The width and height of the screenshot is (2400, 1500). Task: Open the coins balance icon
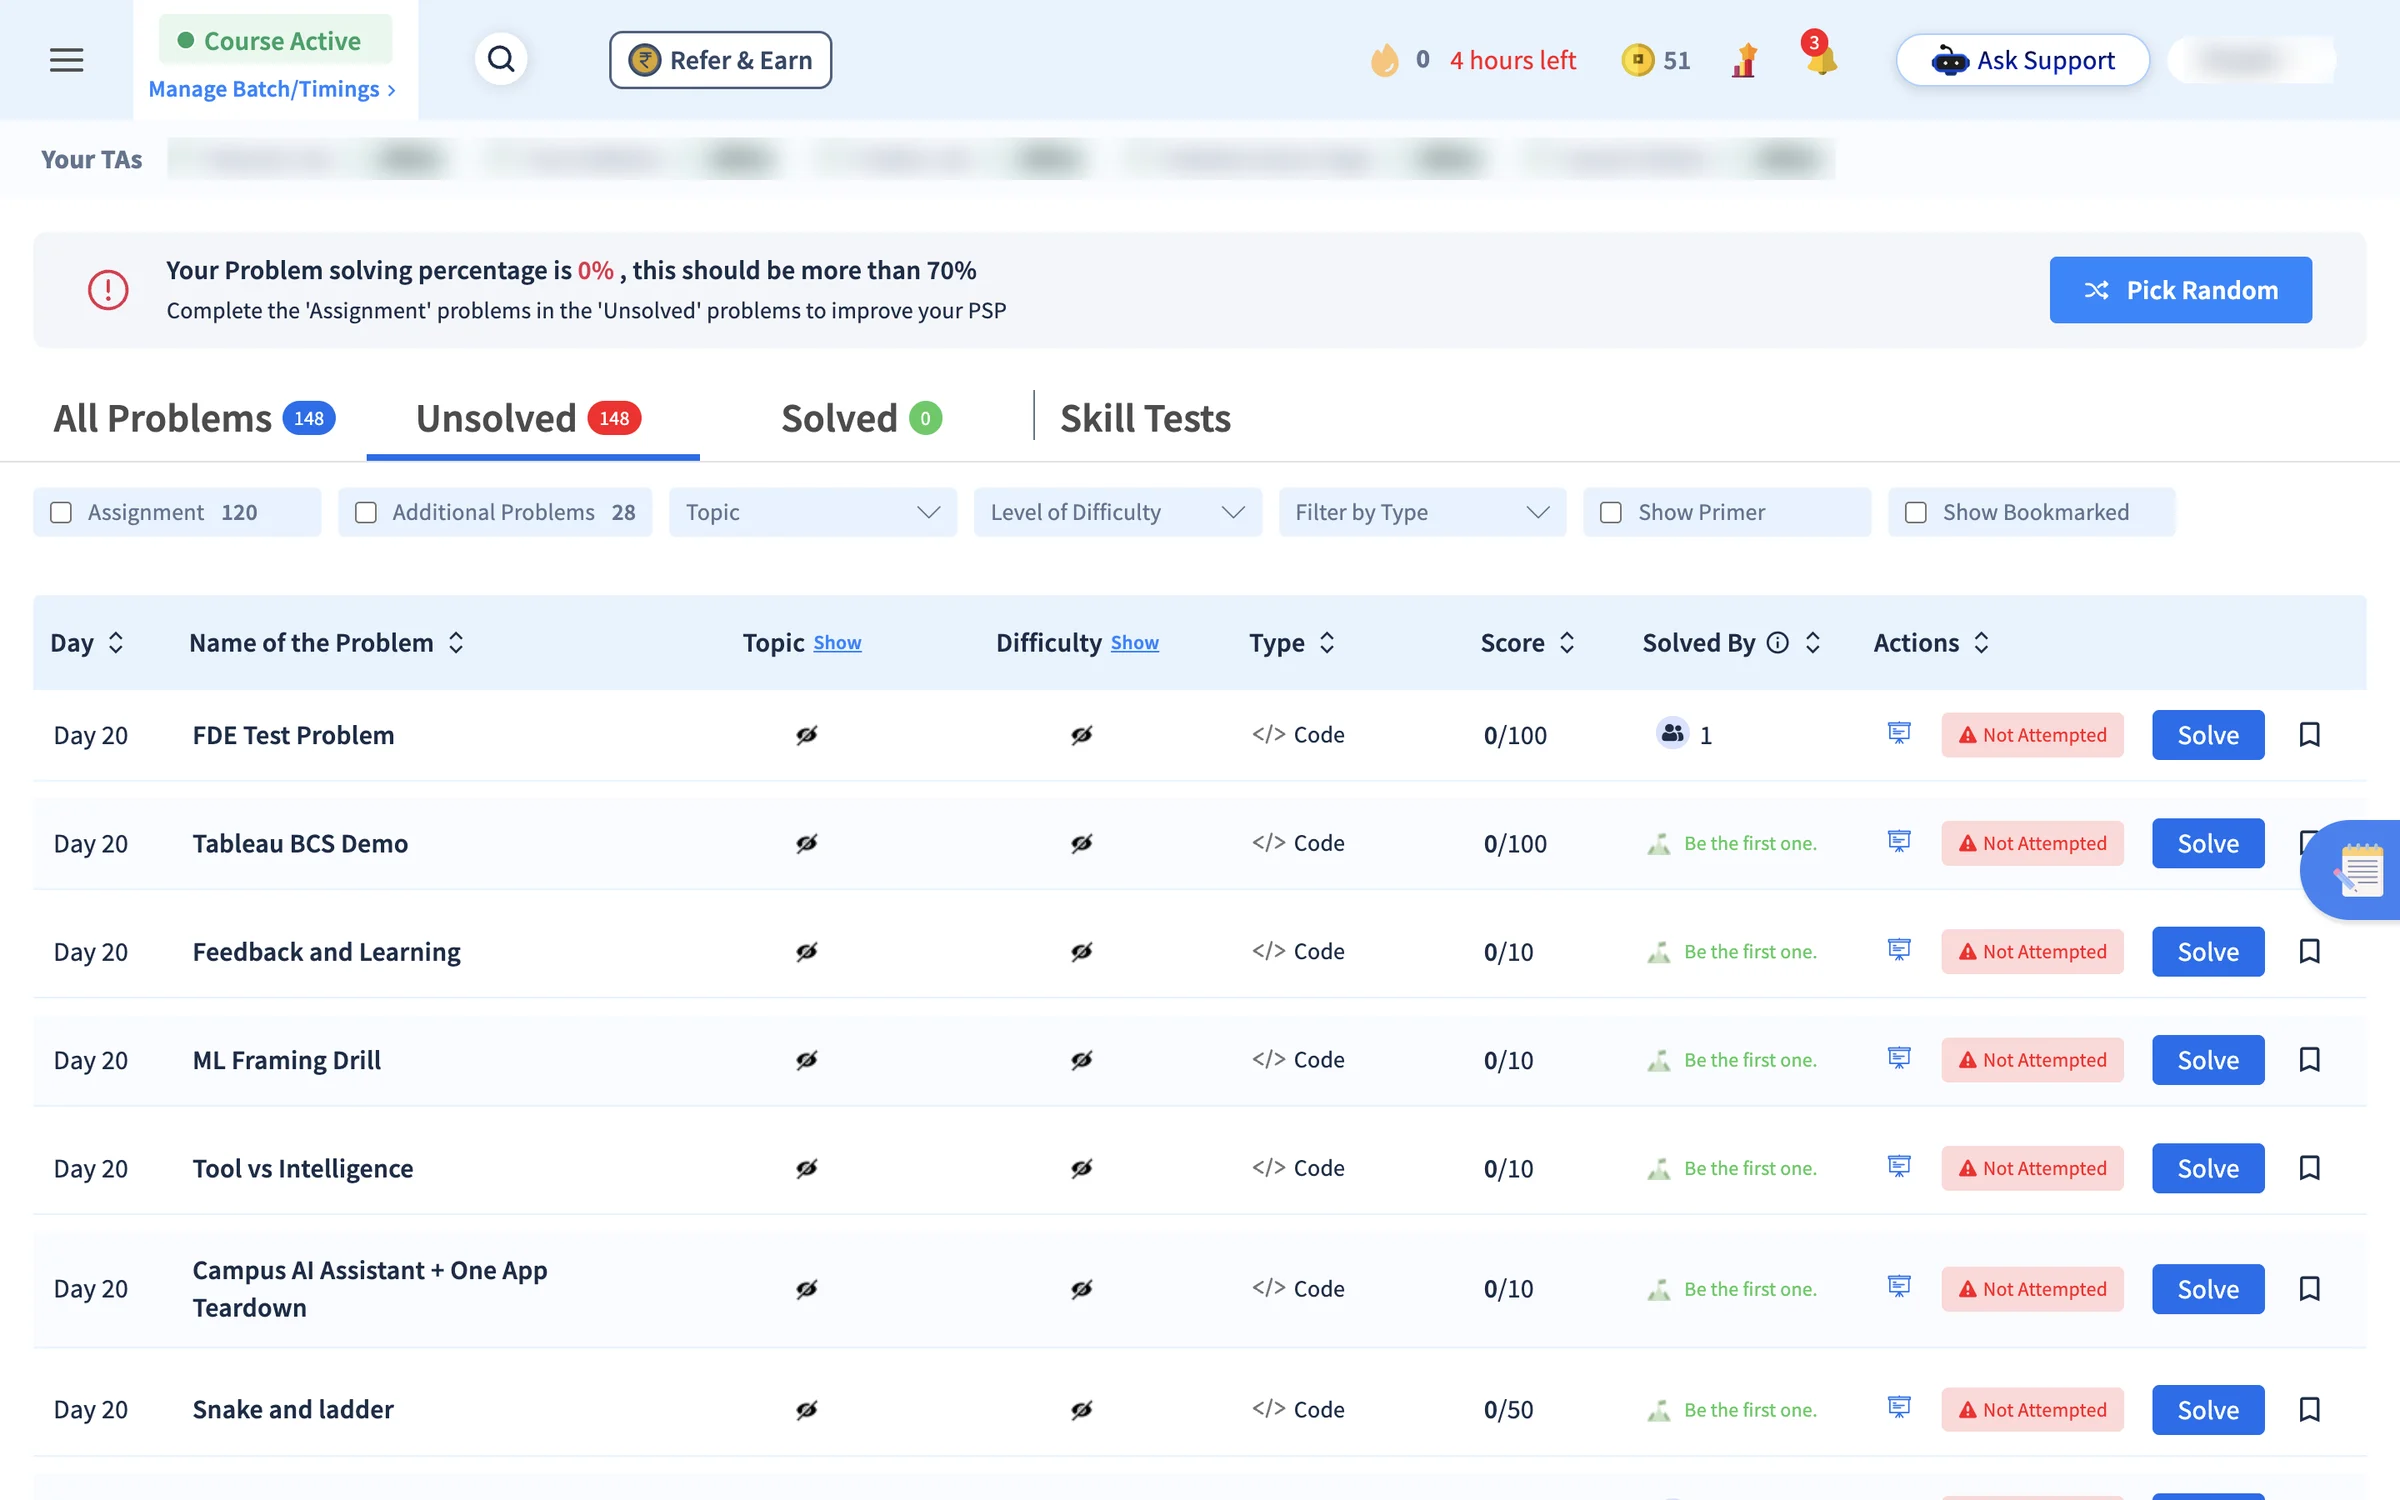1637,60
